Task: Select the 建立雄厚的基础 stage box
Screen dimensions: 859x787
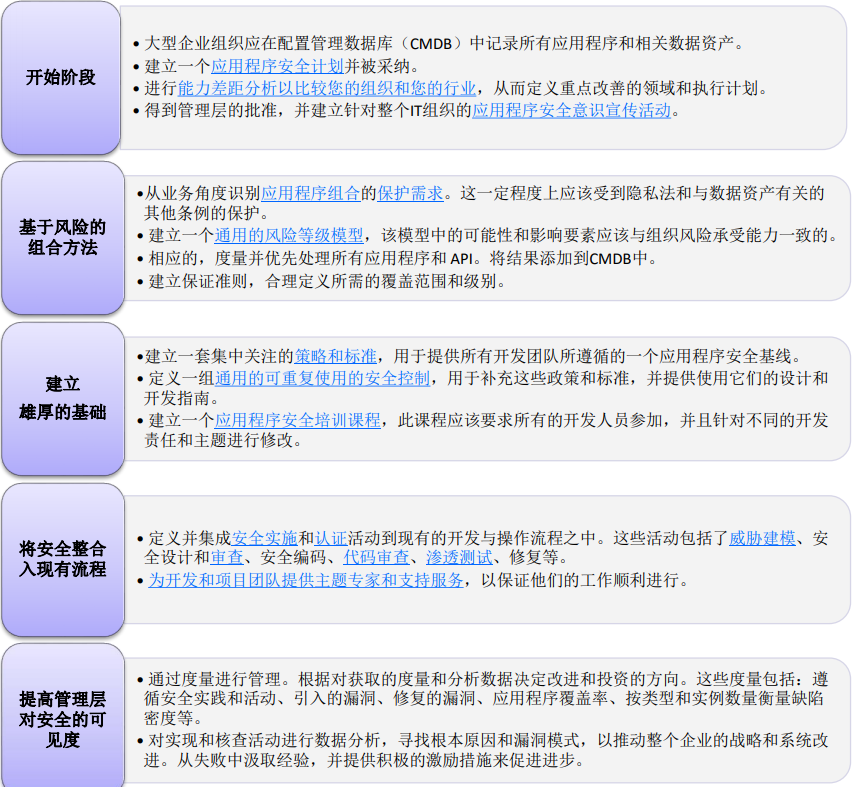Action: (62, 398)
